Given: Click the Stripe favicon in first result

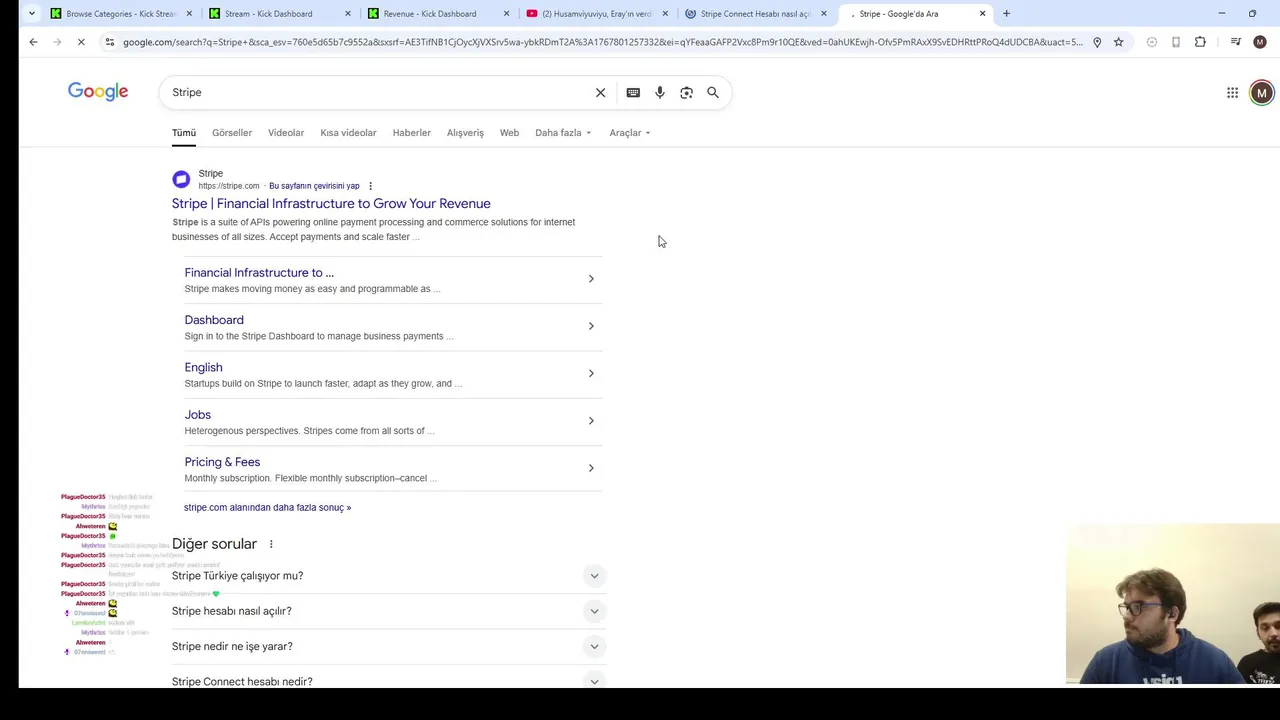Looking at the screenshot, I should (x=181, y=179).
